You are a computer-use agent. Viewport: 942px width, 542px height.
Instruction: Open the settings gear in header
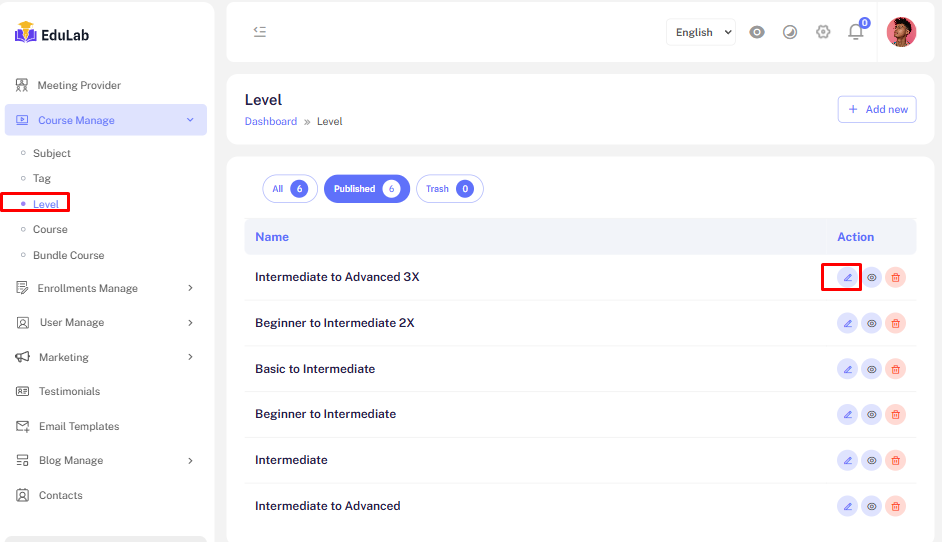click(823, 32)
